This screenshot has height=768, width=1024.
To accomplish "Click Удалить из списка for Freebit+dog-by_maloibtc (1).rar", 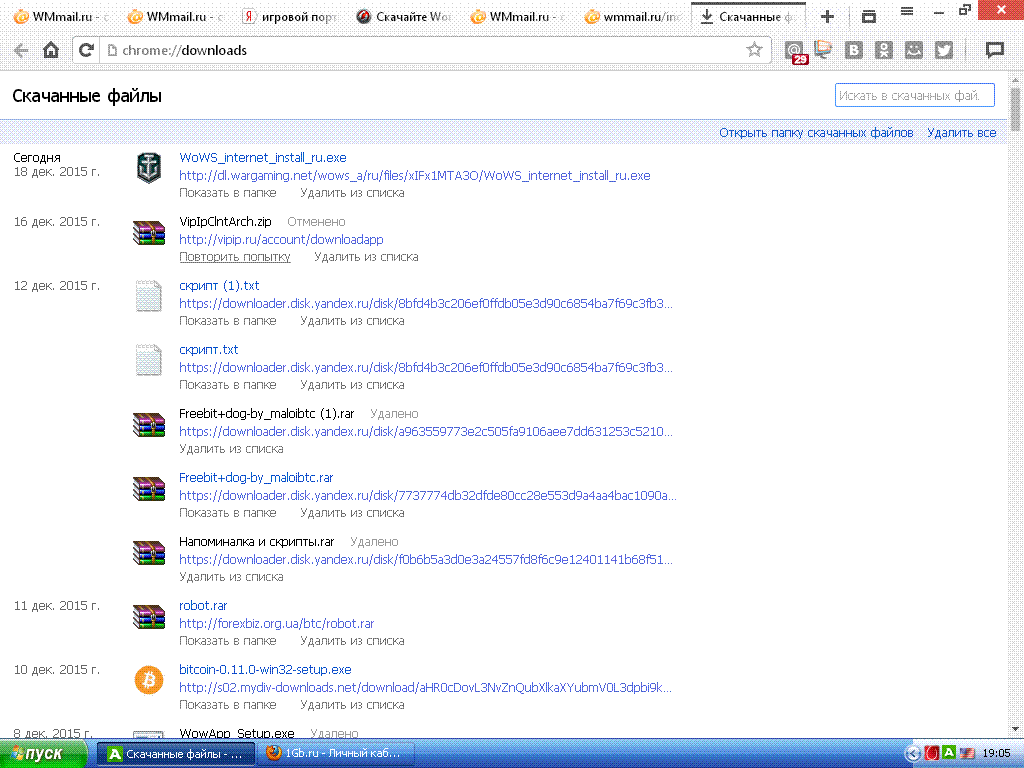I will pyautogui.click(x=231, y=449).
